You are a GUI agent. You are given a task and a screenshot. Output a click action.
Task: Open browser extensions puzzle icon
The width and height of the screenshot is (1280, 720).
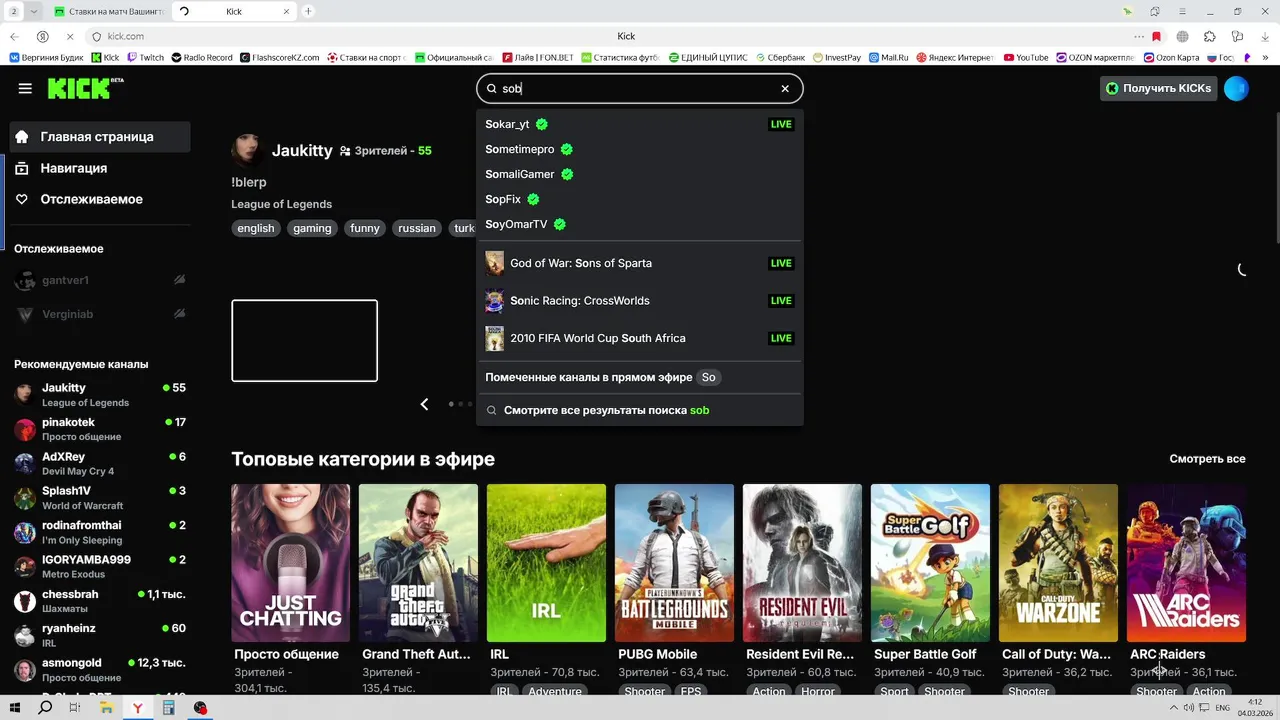[1209, 36]
